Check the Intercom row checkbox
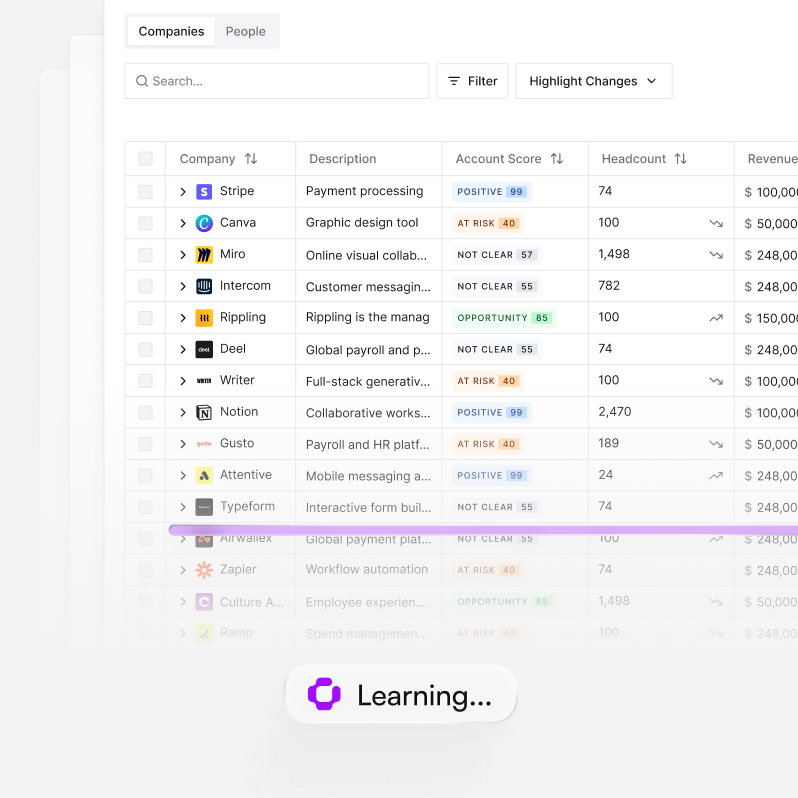Image resolution: width=798 pixels, height=798 pixels. pos(146,287)
